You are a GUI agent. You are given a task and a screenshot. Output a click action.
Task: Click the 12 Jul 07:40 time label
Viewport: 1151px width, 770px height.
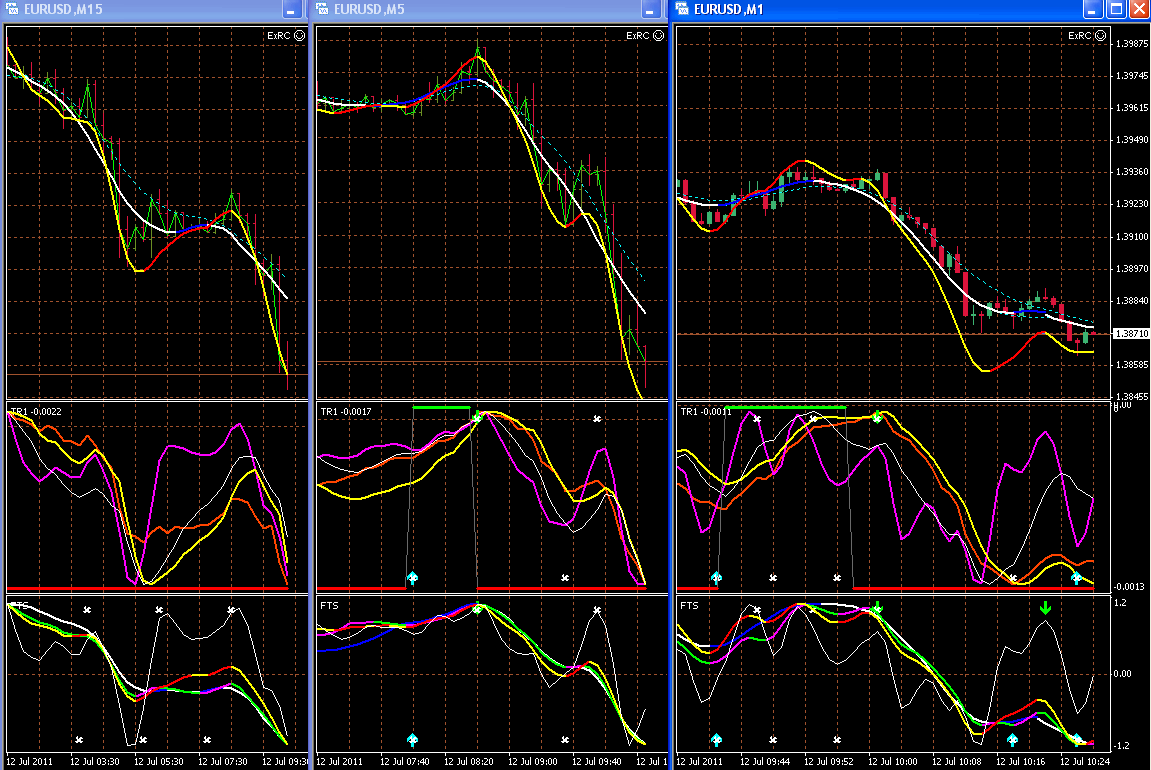coord(404,762)
